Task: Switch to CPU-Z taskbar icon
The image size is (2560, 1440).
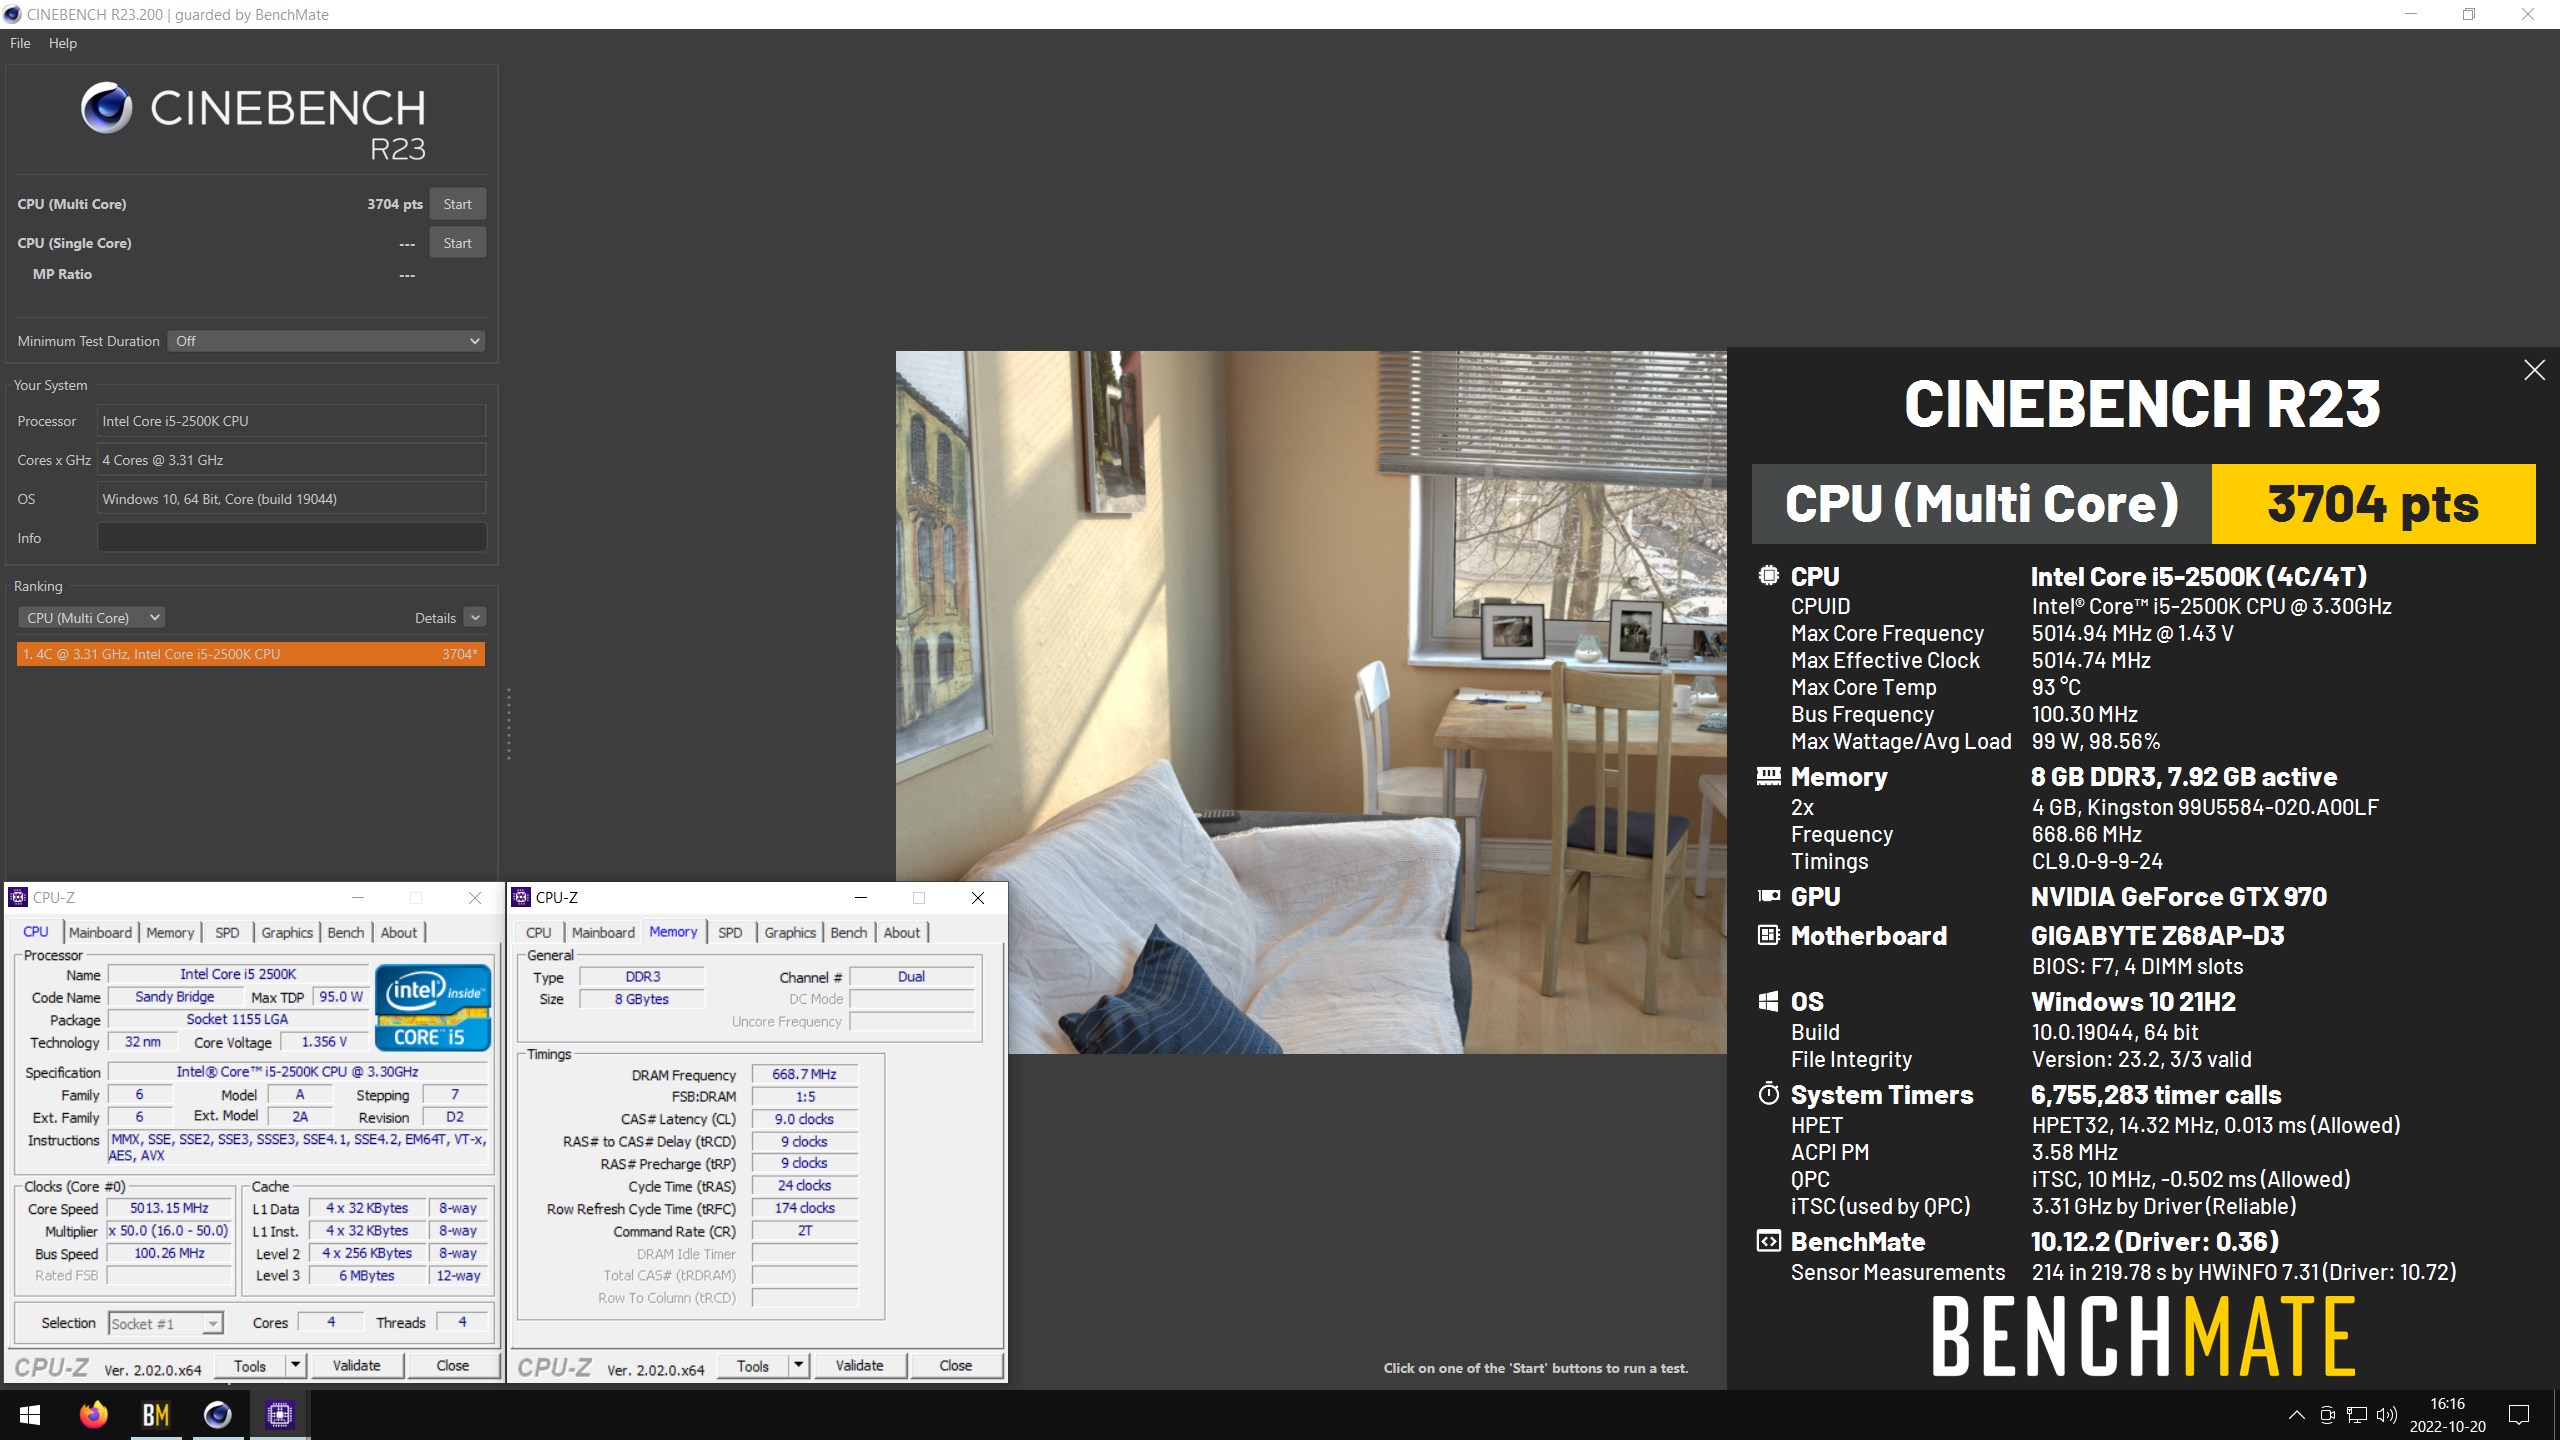Action: pos(279,1415)
